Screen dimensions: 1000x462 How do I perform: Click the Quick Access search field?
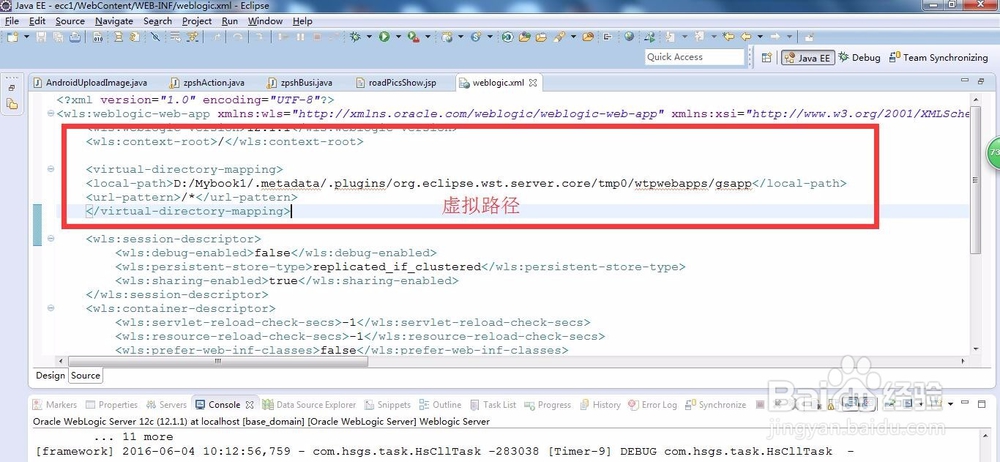695,57
